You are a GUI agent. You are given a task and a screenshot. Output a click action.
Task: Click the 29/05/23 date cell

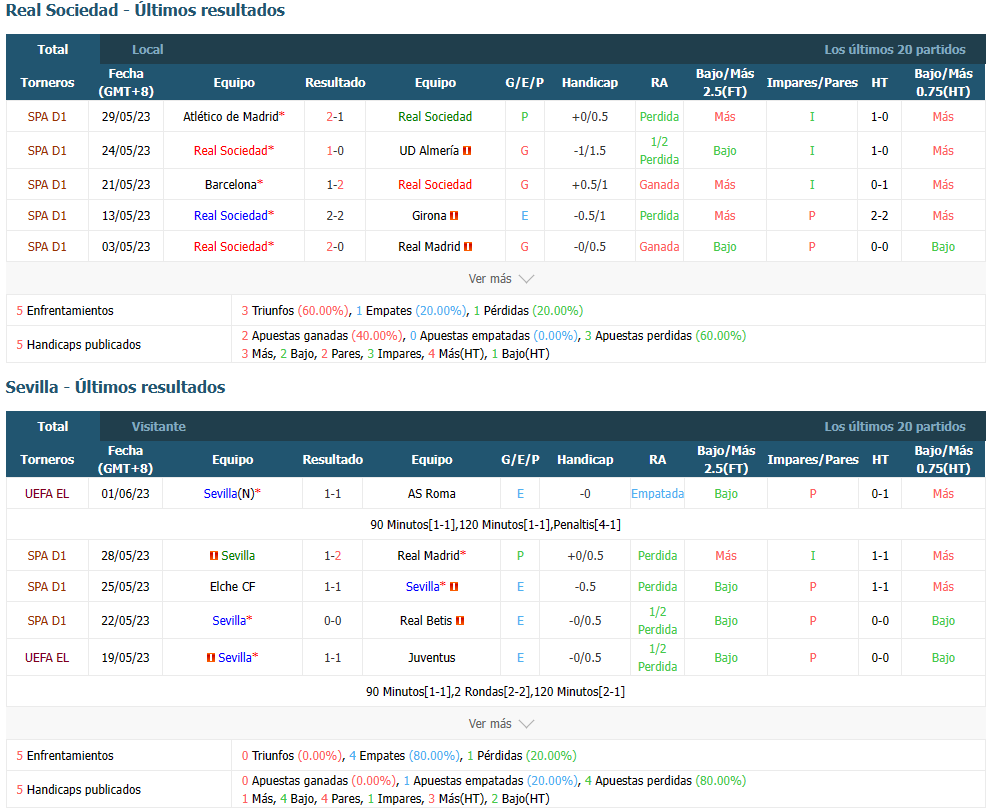126,117
